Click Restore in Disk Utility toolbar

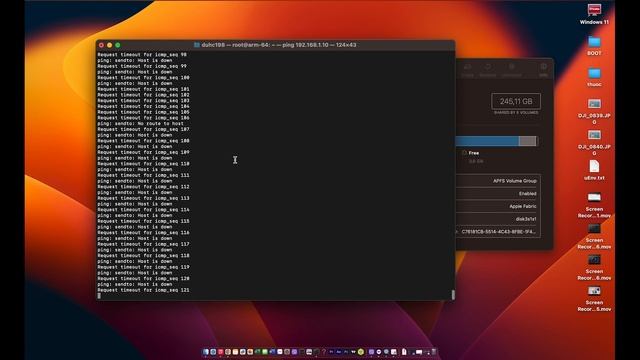pos(487,70)
